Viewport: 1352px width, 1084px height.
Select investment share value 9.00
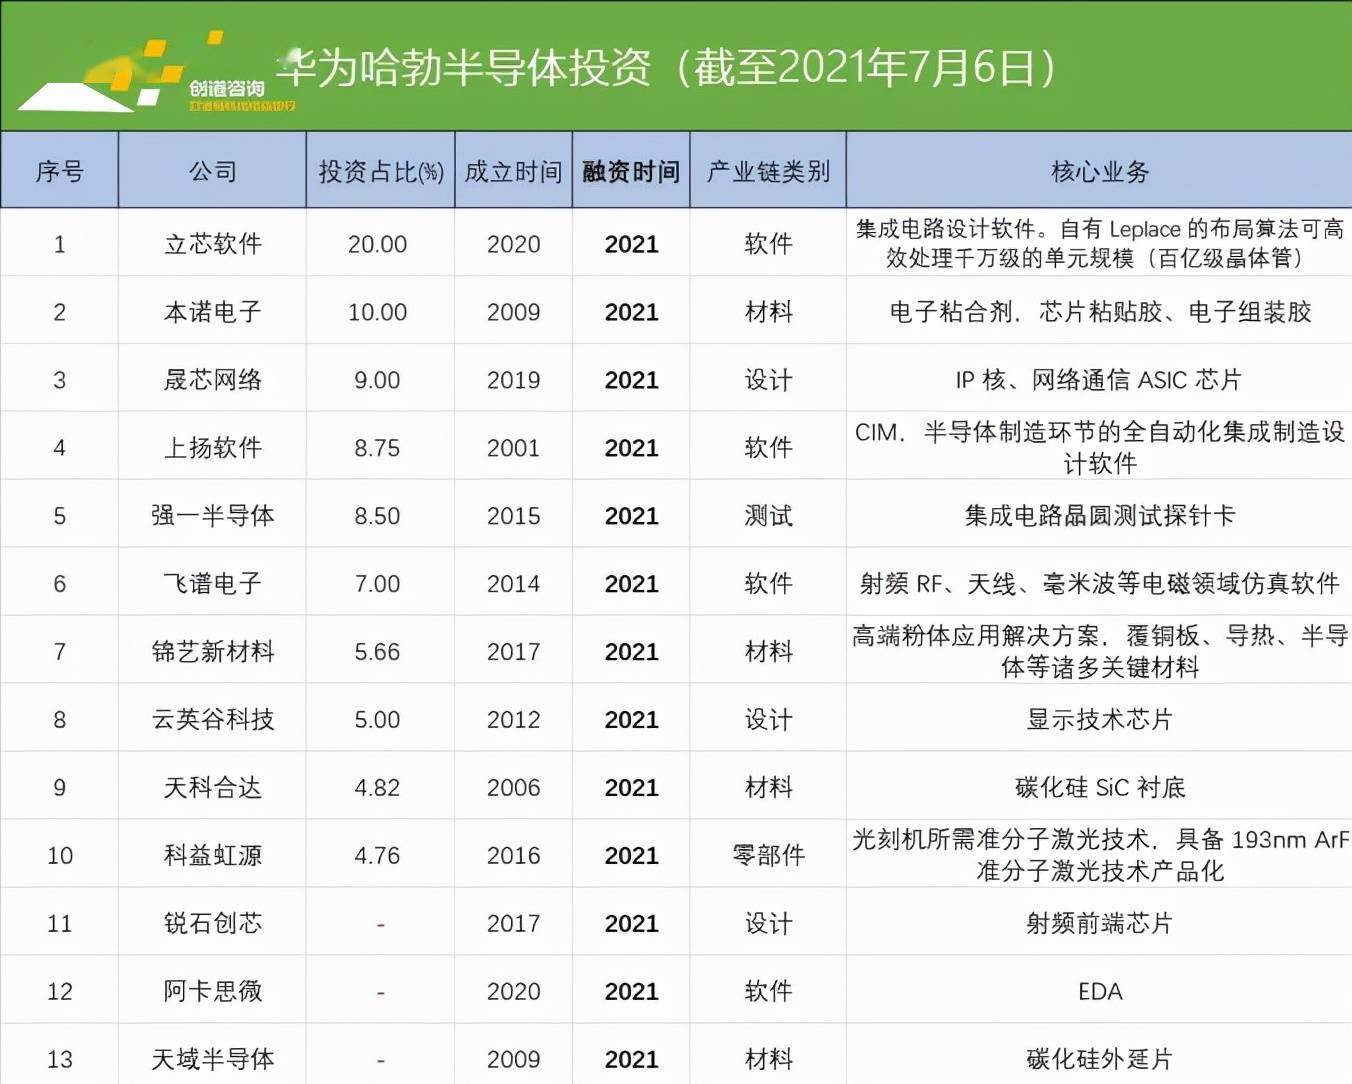point(377,380)
